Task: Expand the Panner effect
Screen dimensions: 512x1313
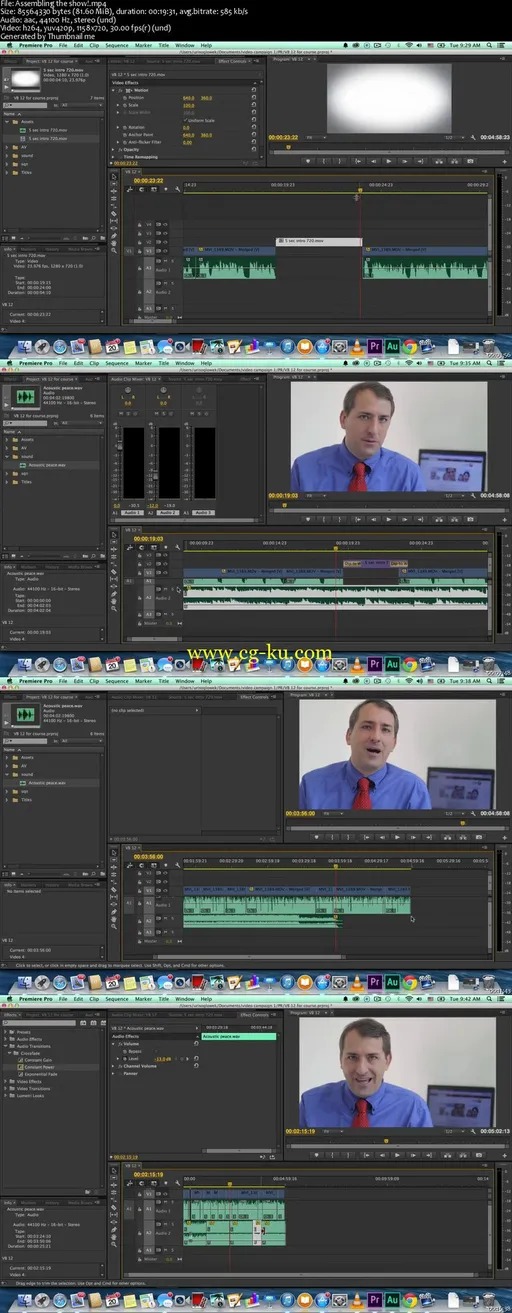Action: coord(114,1072)
